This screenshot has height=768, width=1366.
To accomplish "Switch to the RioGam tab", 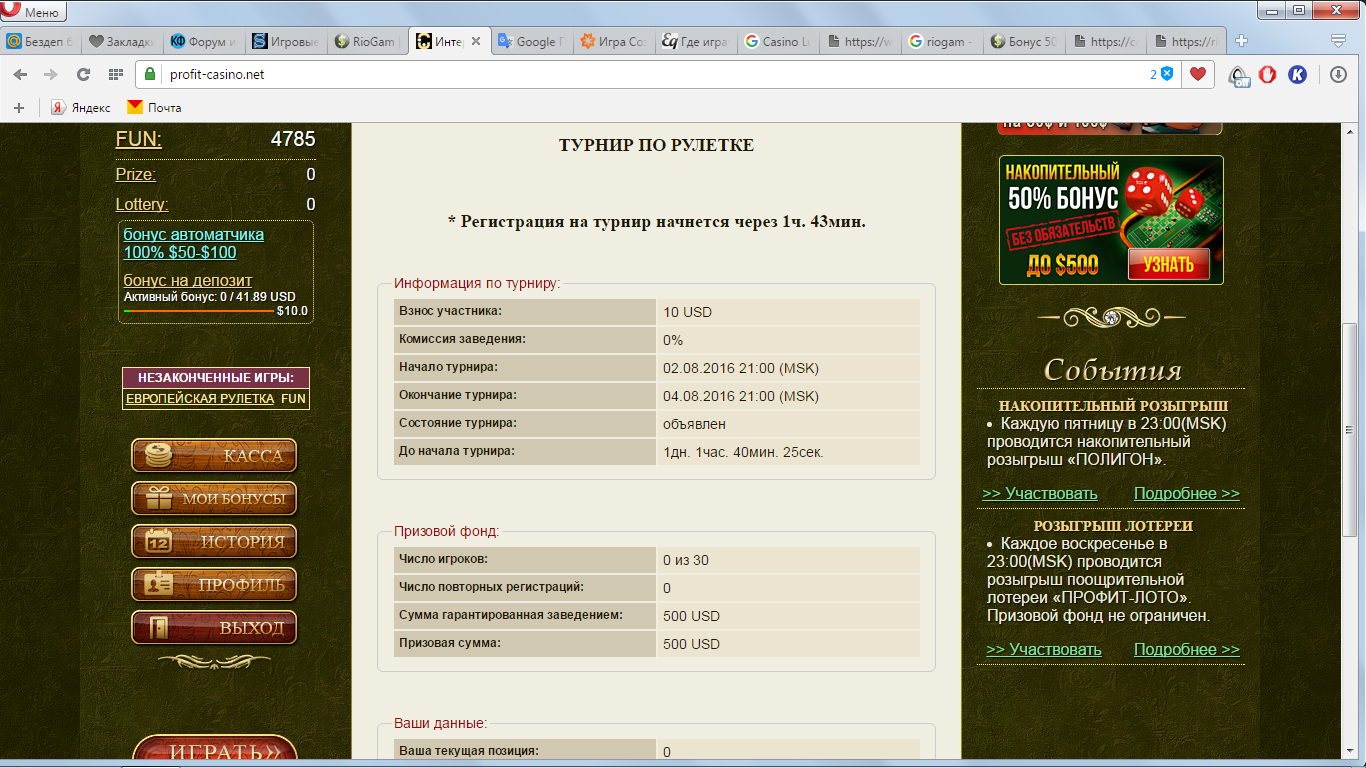I will click(x=365, y=42).
